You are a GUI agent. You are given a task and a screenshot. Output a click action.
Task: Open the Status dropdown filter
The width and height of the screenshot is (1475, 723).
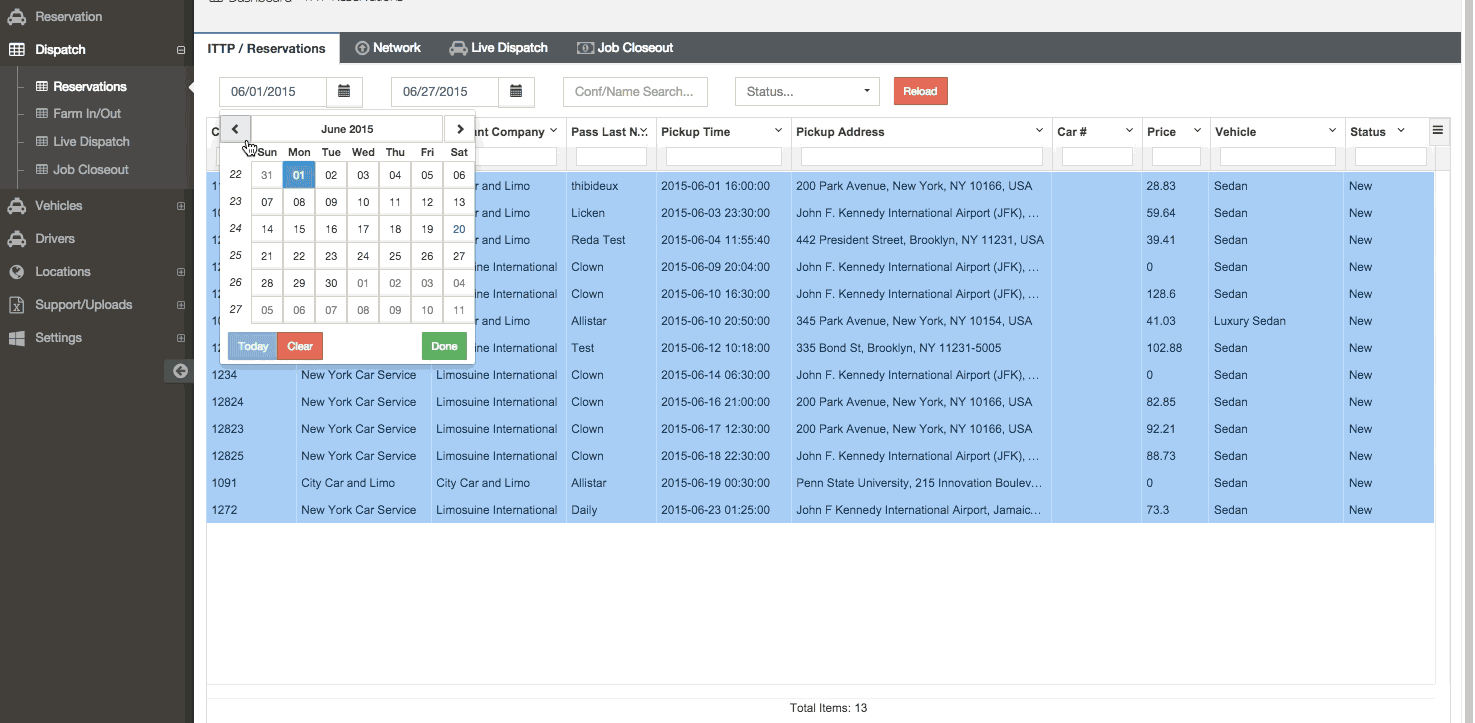pyautogui.click(x=807, y=91)
